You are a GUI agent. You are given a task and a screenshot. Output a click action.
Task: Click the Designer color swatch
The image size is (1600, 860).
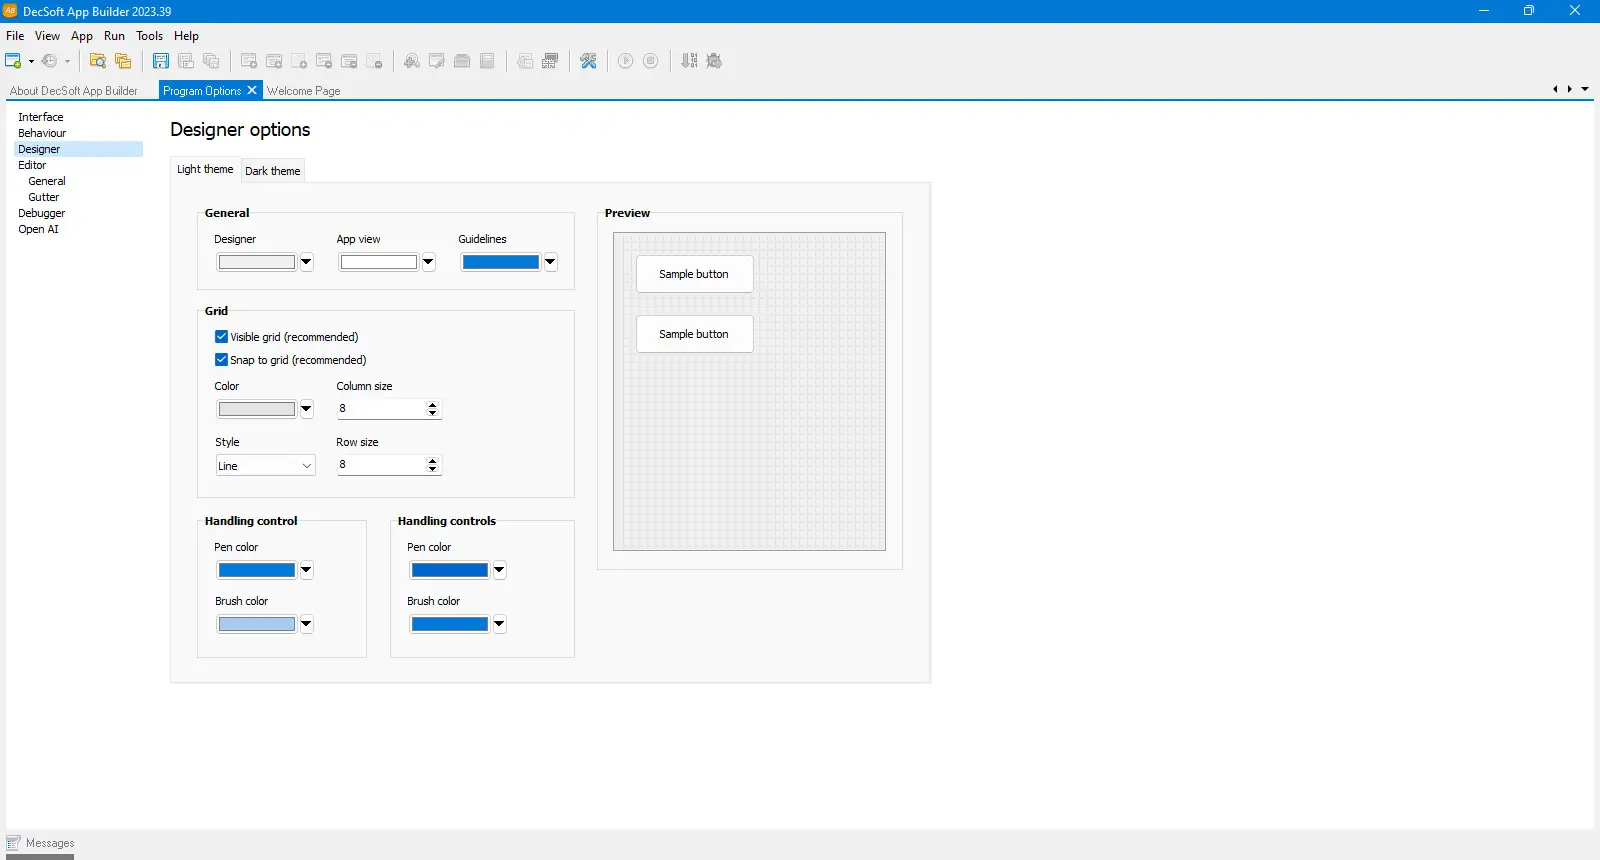[257, 262]
